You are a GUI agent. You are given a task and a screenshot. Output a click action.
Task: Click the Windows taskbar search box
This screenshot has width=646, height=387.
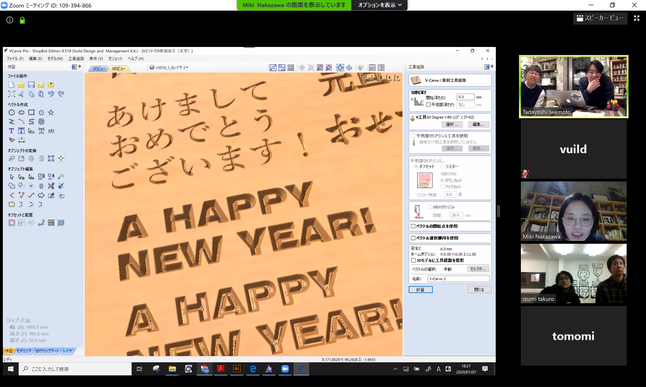click(76, 369)
